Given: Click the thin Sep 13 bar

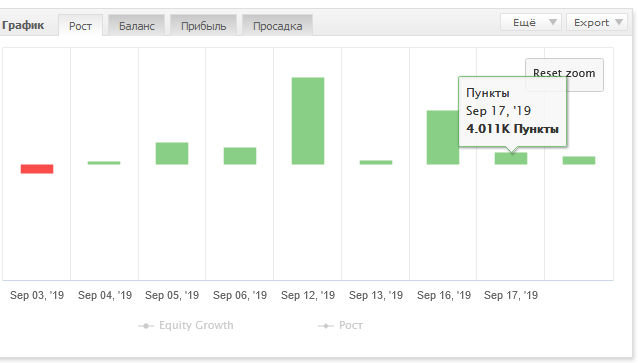Looking at the screenshot, I should click(376, 162).
